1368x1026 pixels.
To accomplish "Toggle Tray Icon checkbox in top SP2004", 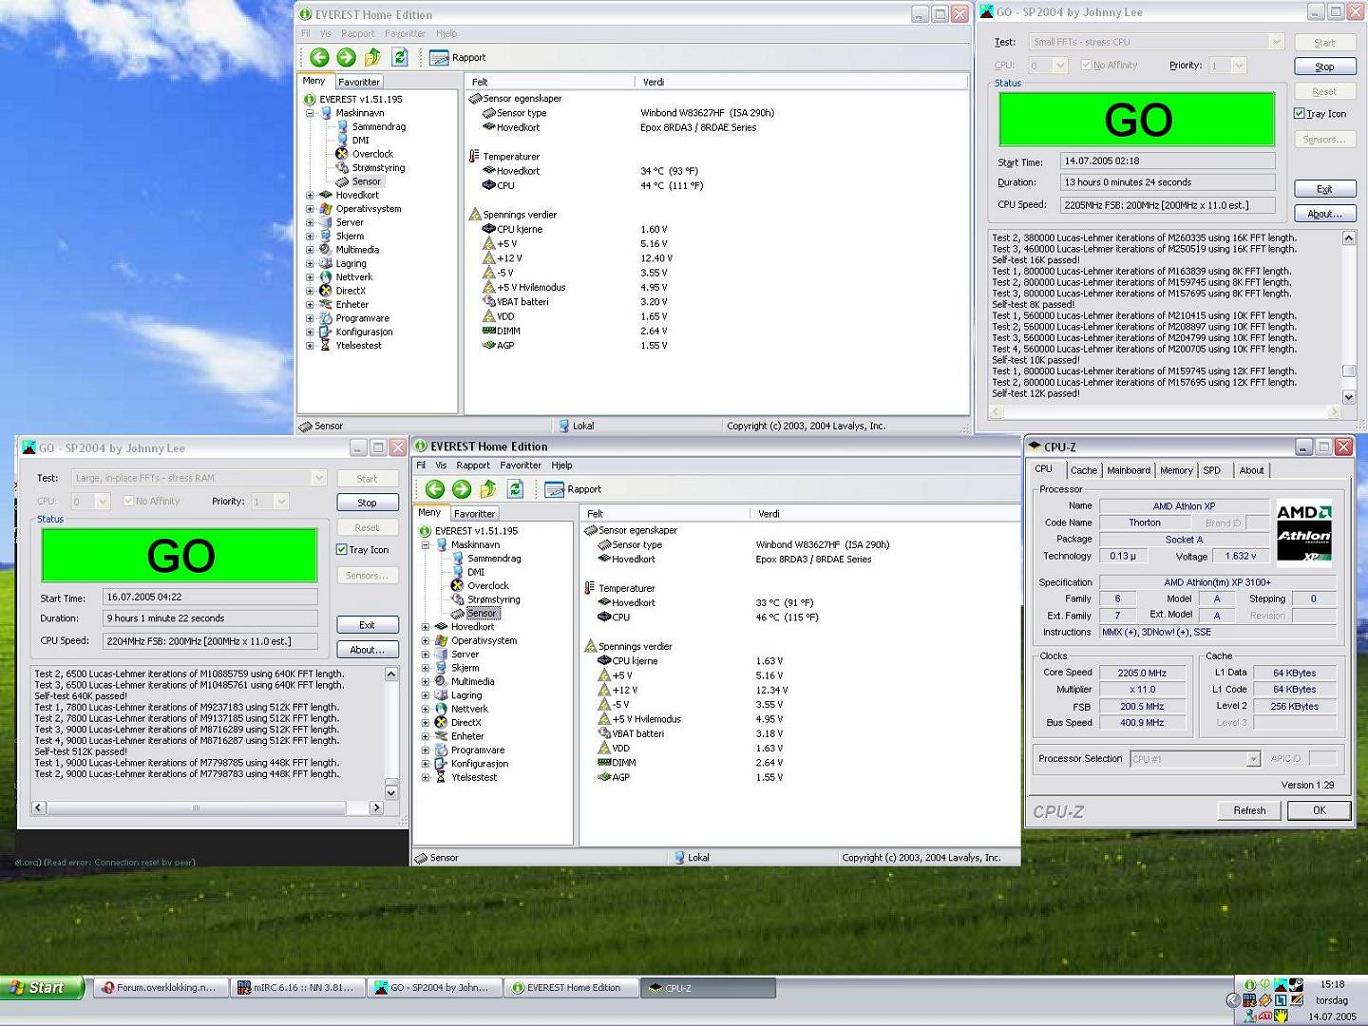I will click(x=1300, y=113).
